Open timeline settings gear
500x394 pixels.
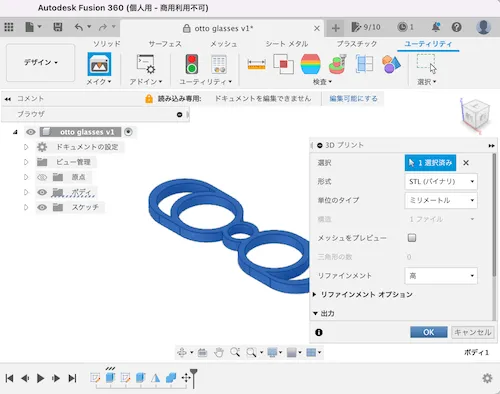[487, 378]
